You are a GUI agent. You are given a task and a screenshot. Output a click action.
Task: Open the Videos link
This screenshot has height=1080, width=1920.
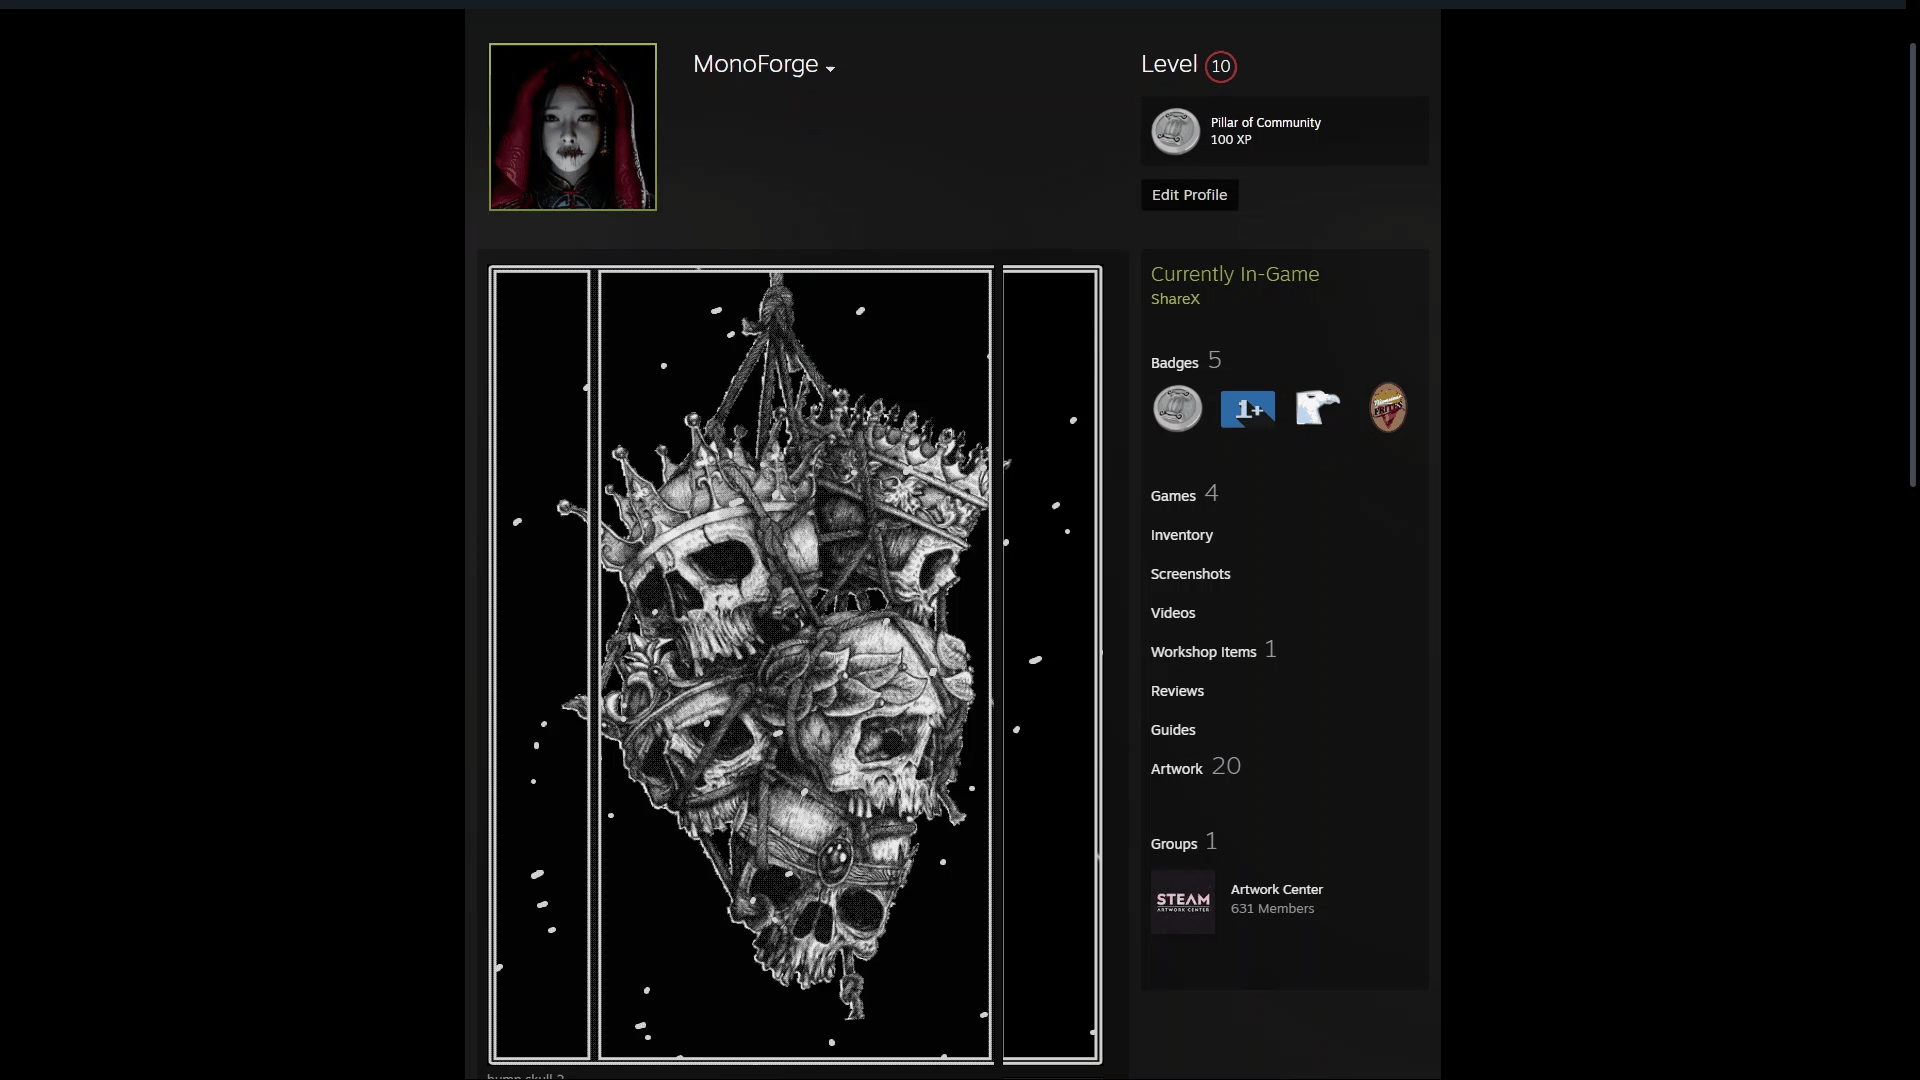(1172, 613)
